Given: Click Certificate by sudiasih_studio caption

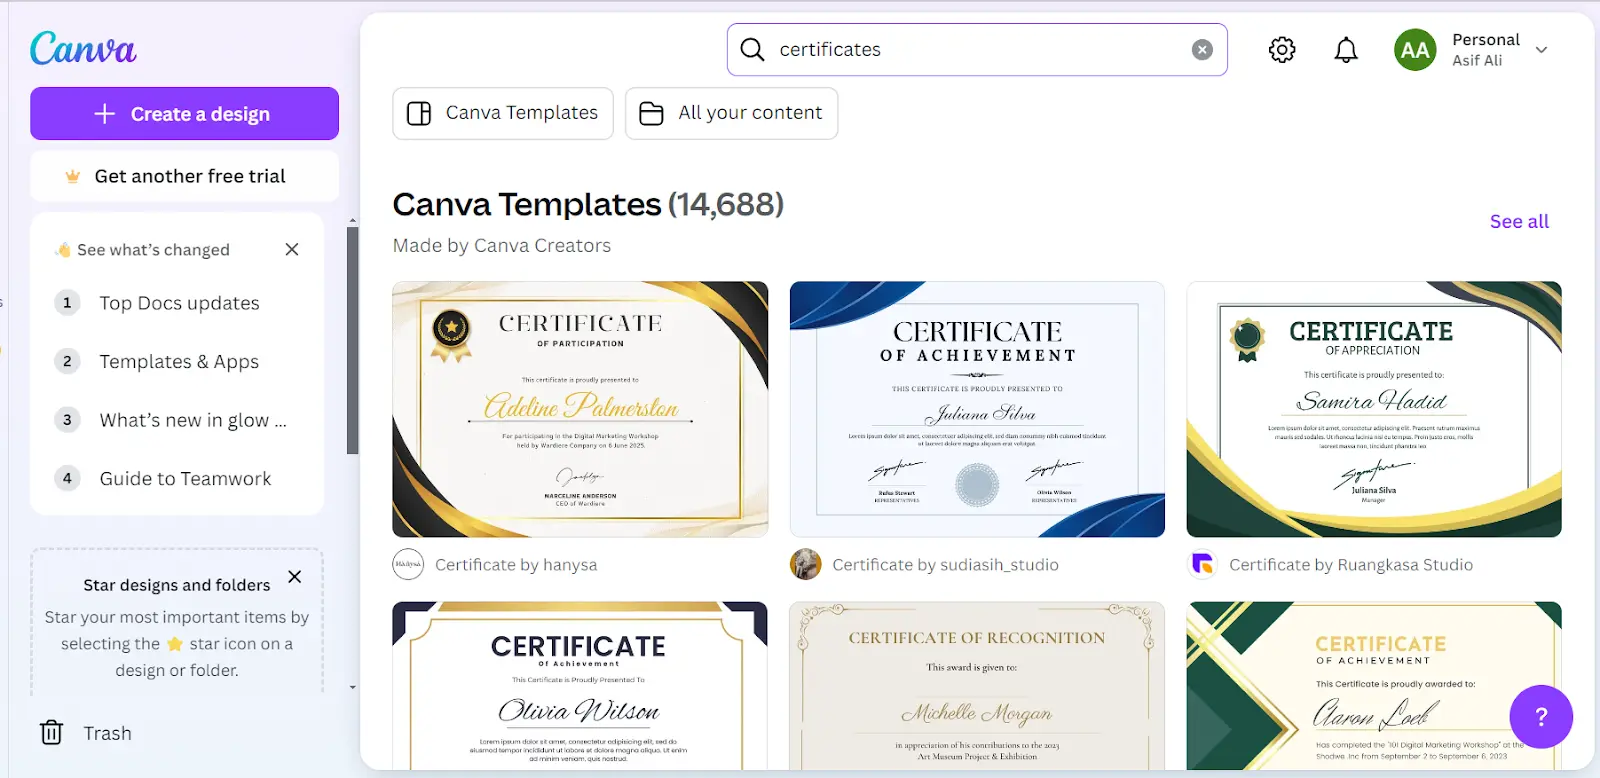Looking at the screenshot, I should [945, 565].
